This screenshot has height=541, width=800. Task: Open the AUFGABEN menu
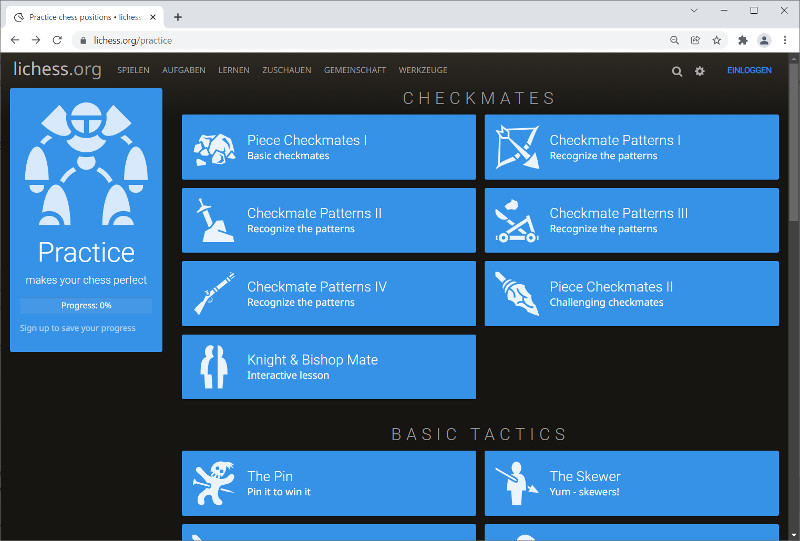184,70
